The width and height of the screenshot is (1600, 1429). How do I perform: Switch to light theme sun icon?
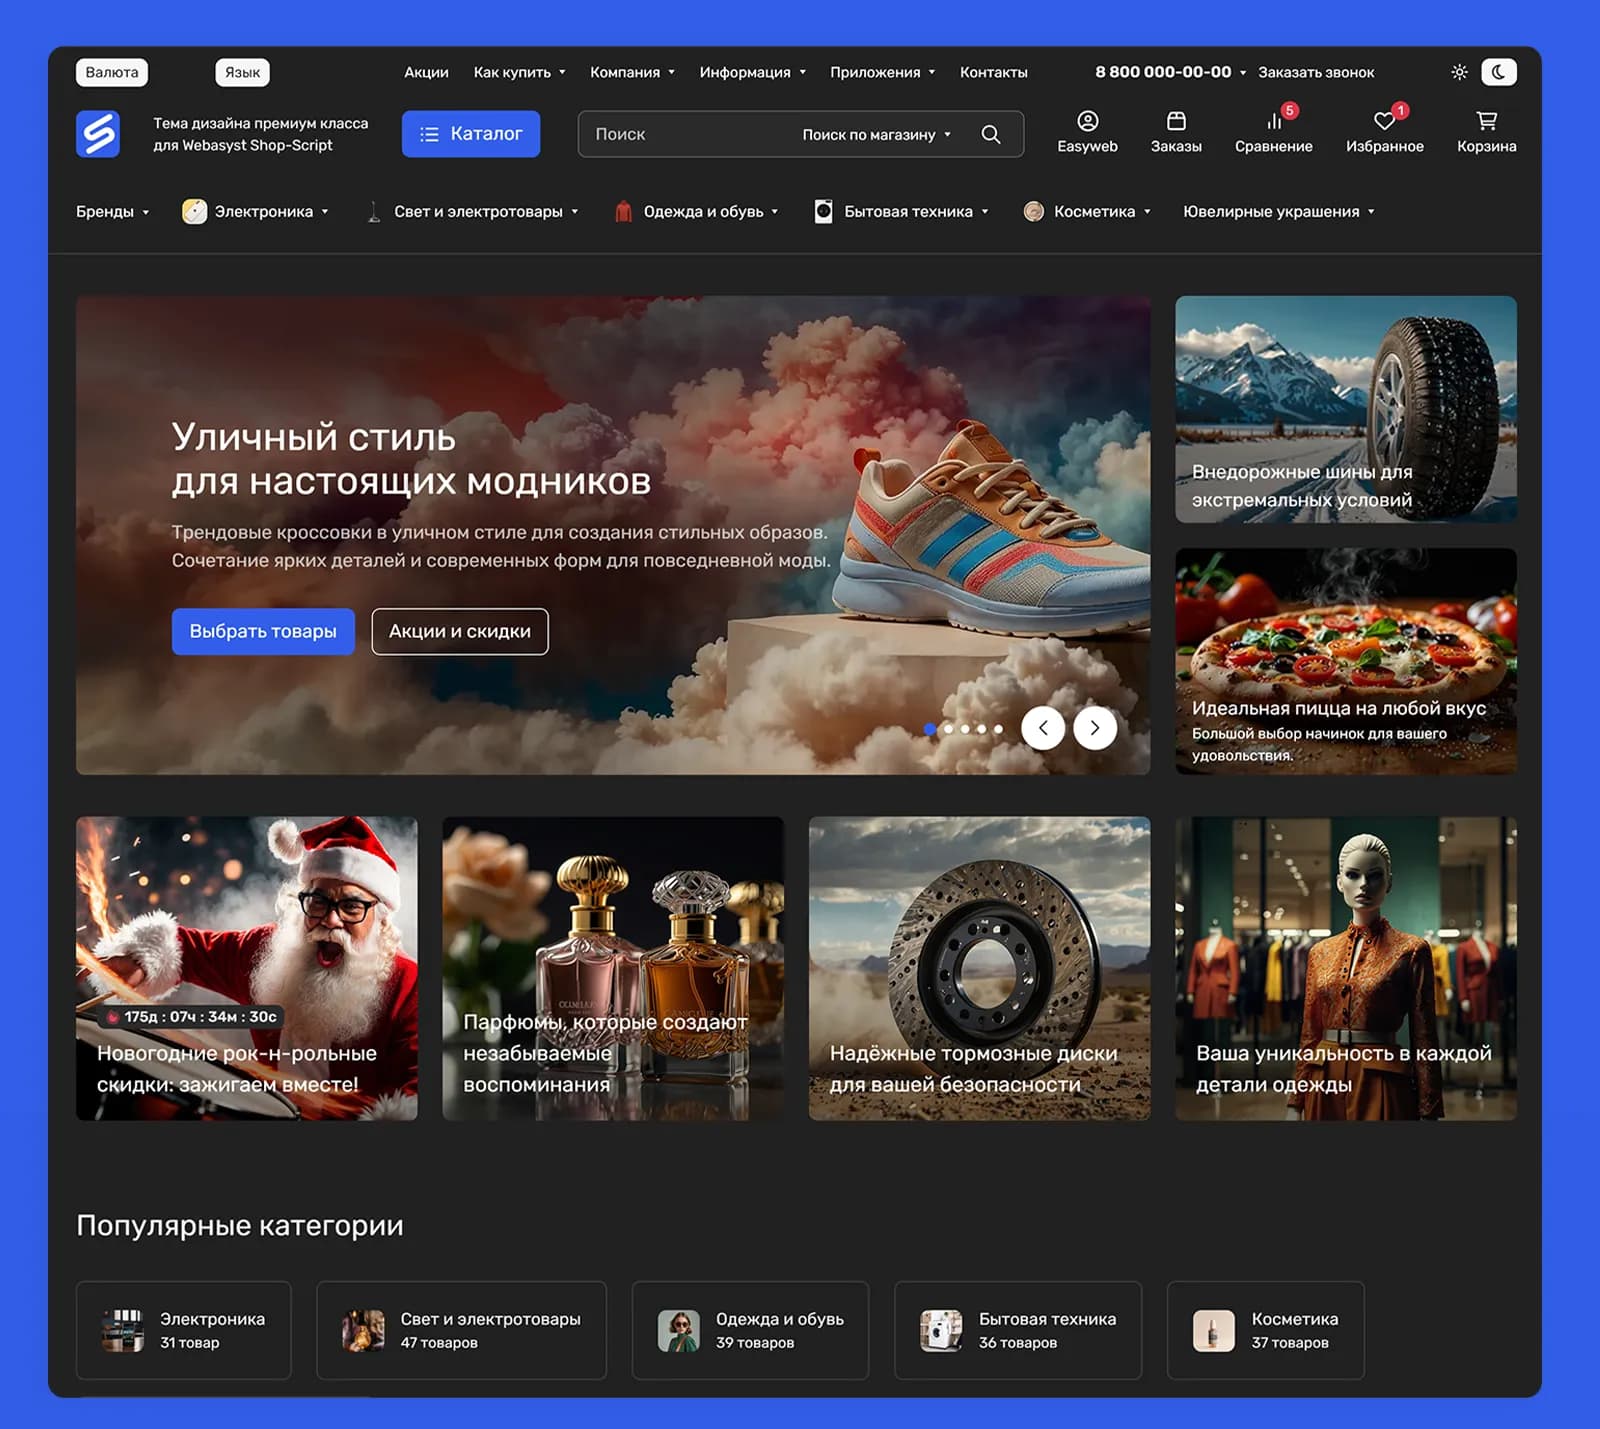click(1460, 72)
